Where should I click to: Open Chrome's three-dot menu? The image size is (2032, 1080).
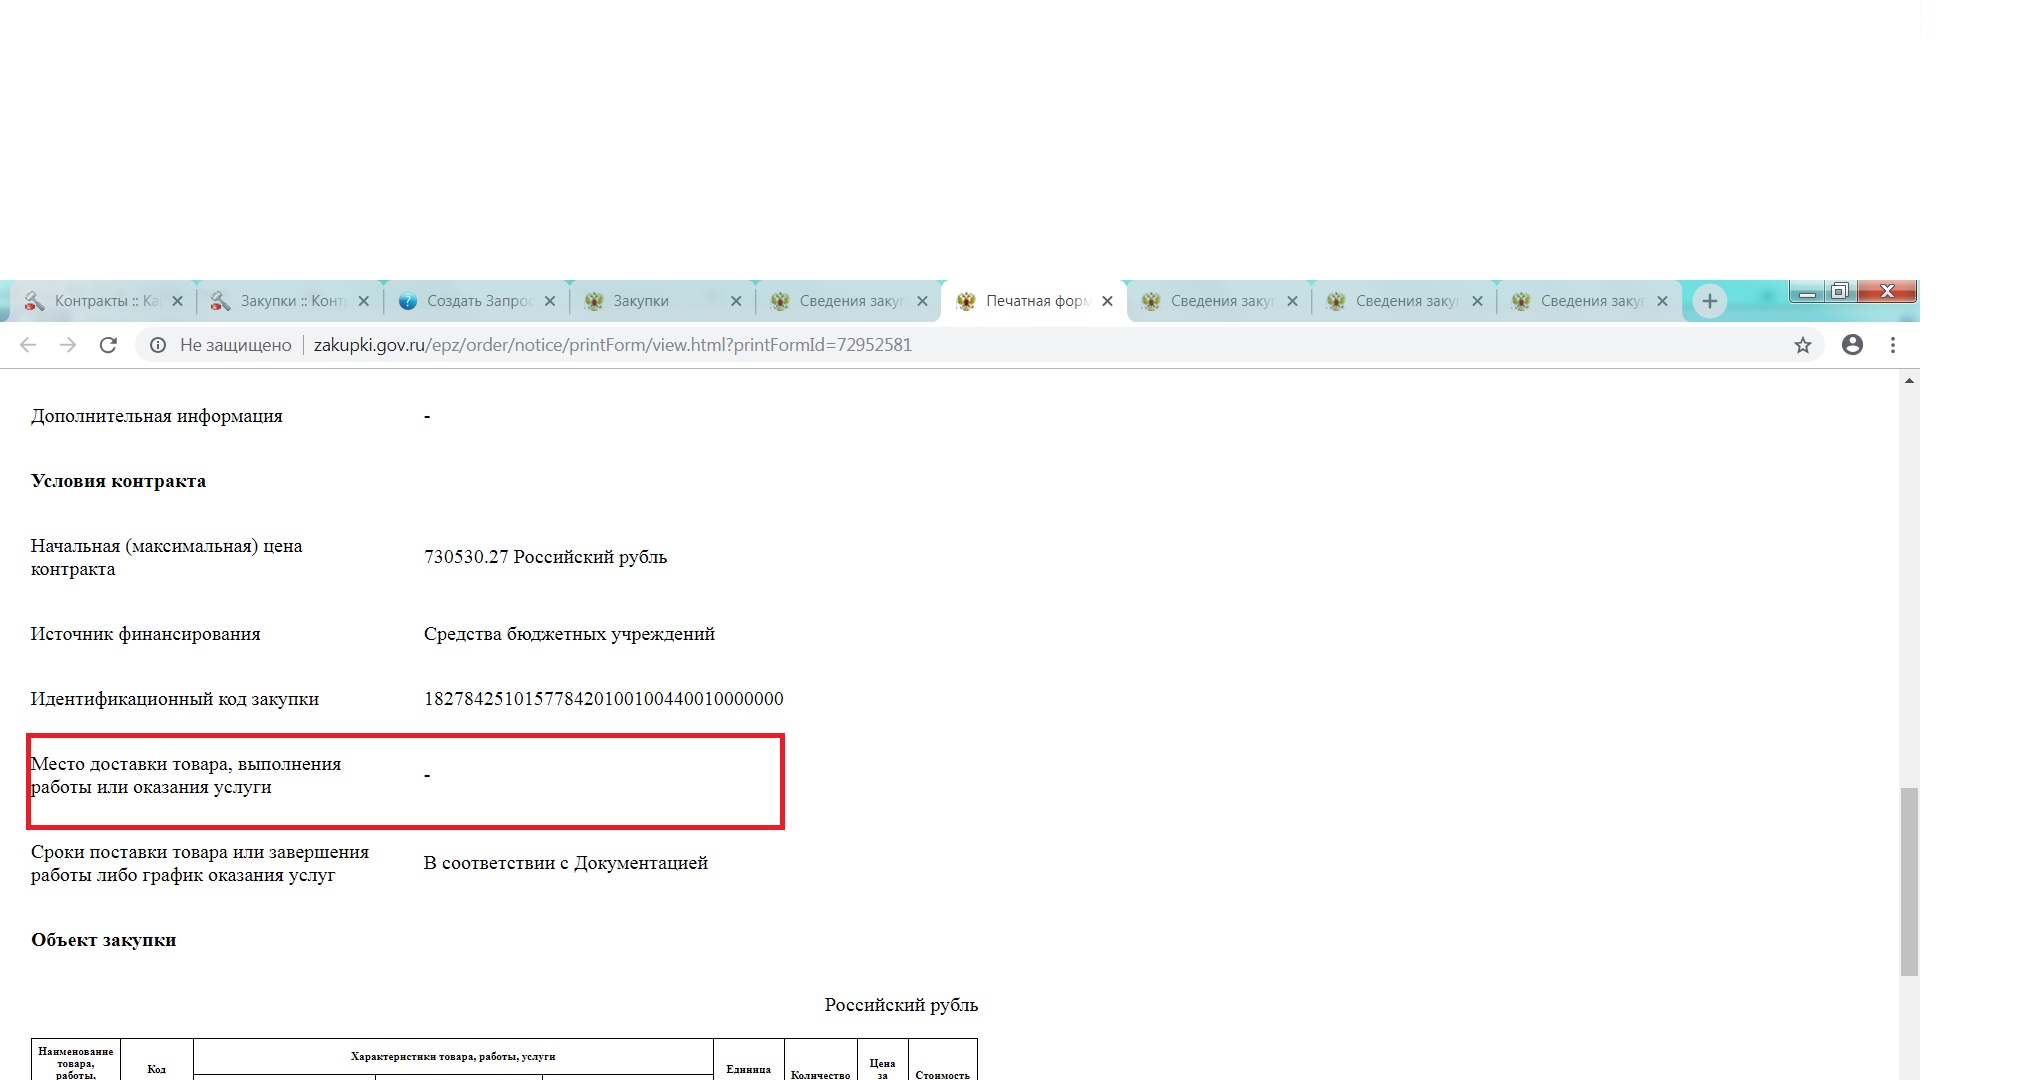1892,345
